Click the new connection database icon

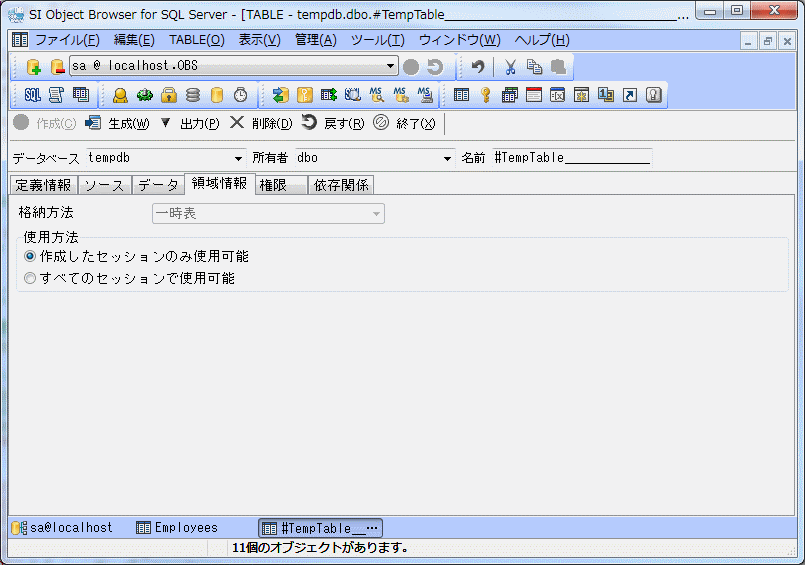33,67
